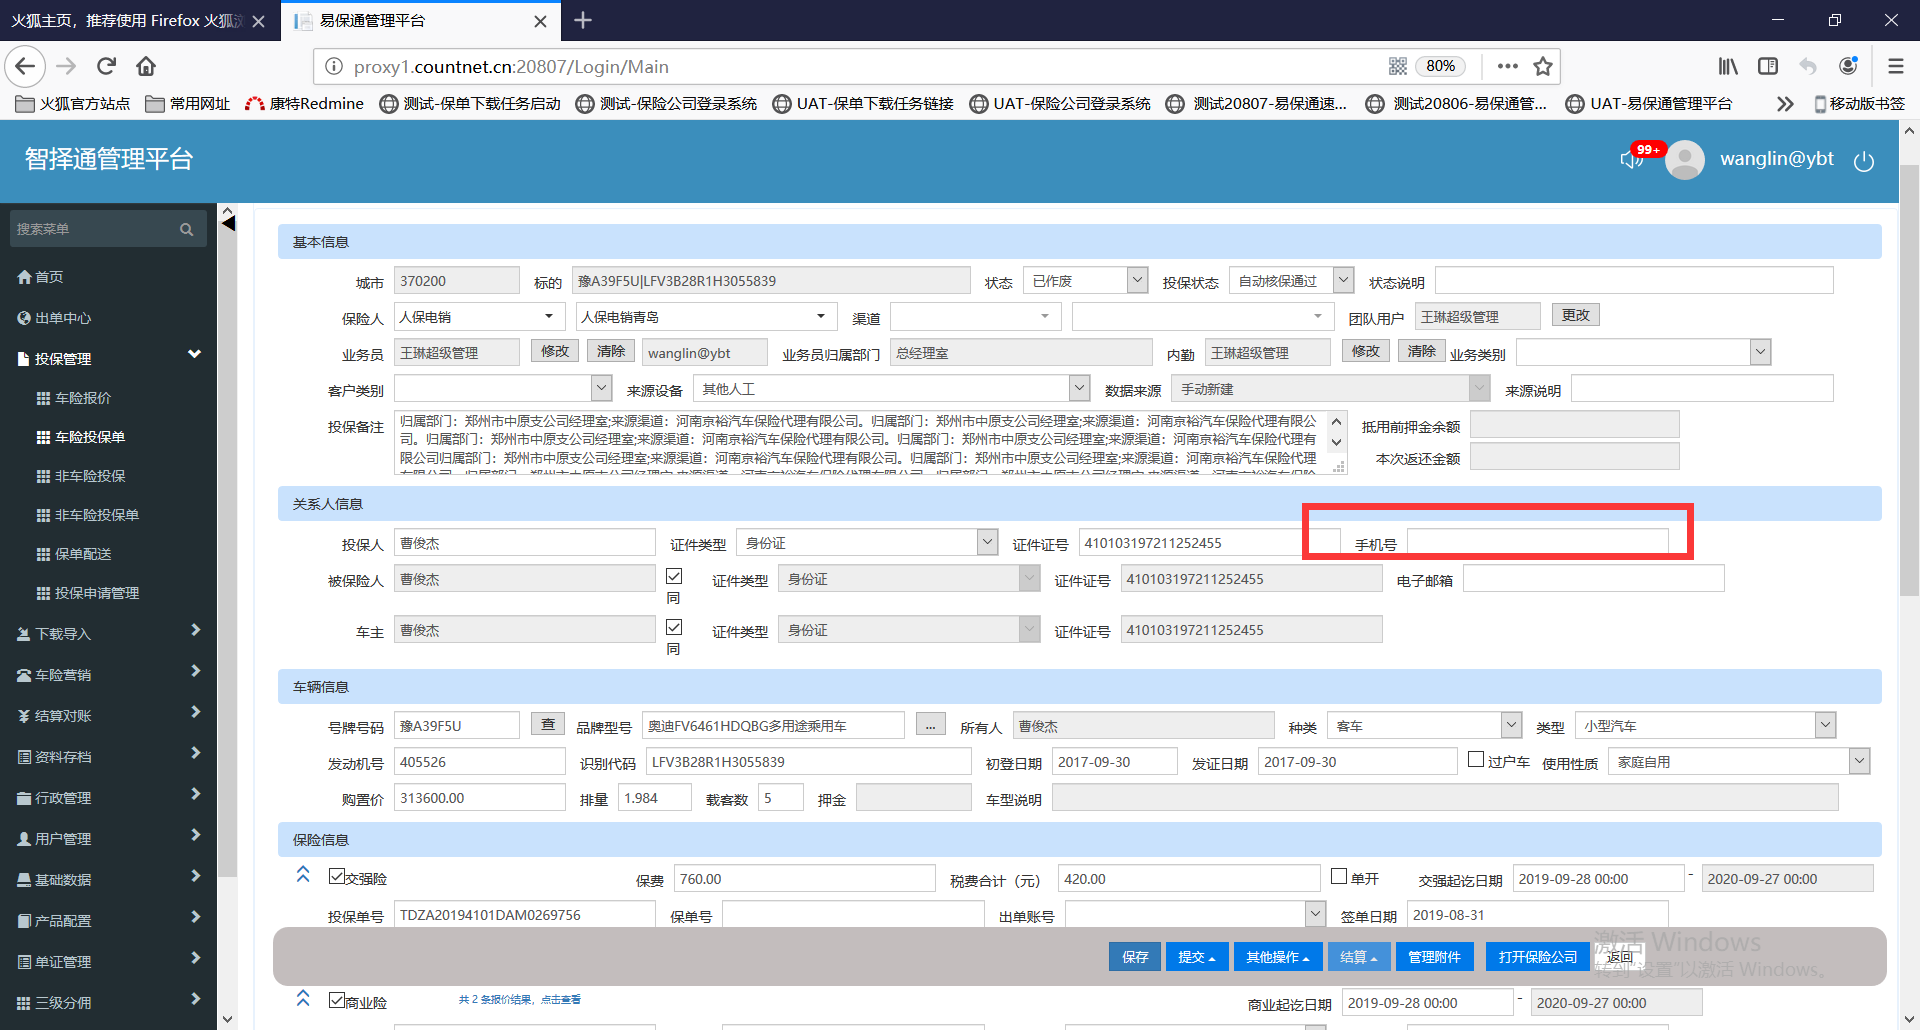Viewport: 1920px width, 1030px height.
Task: Open the QR code icon in address bar
Action: pos(1397,66)
